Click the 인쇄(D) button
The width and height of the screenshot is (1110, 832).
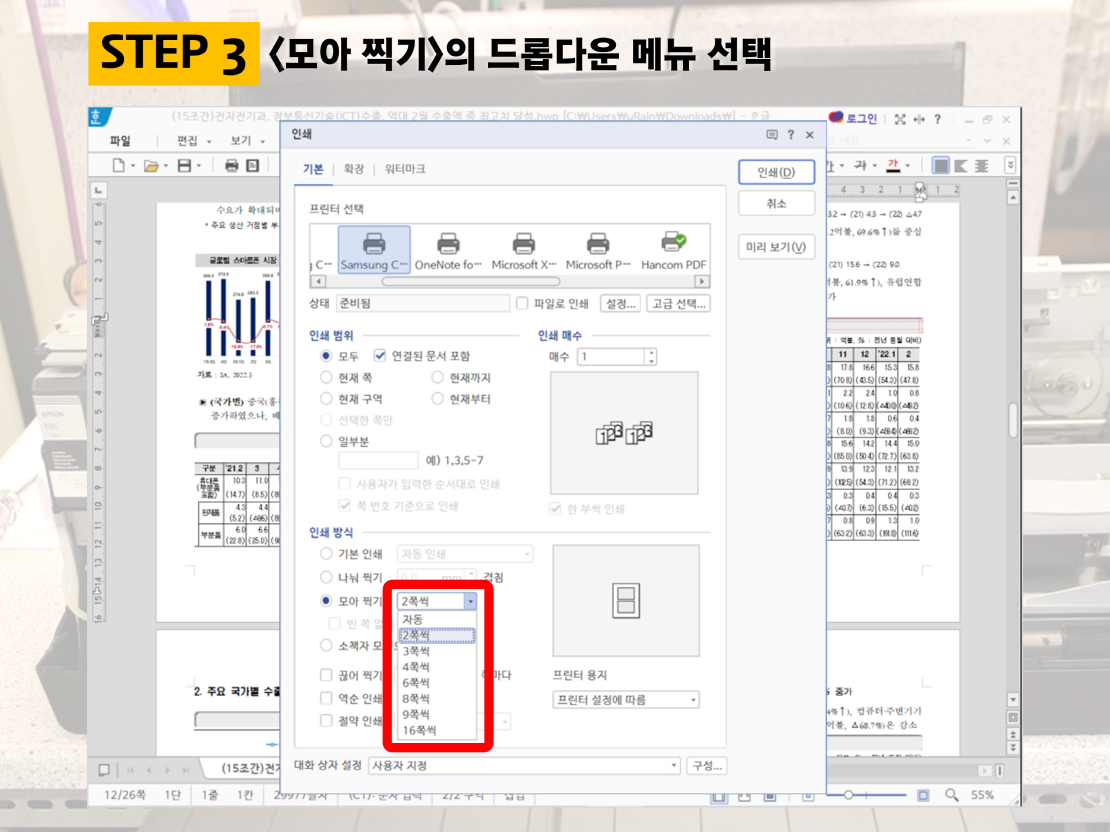coord(777,172)
